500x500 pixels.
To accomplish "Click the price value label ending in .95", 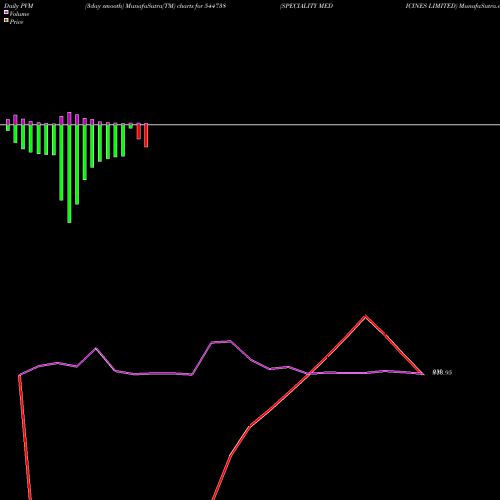I will [x=442, y=372].
